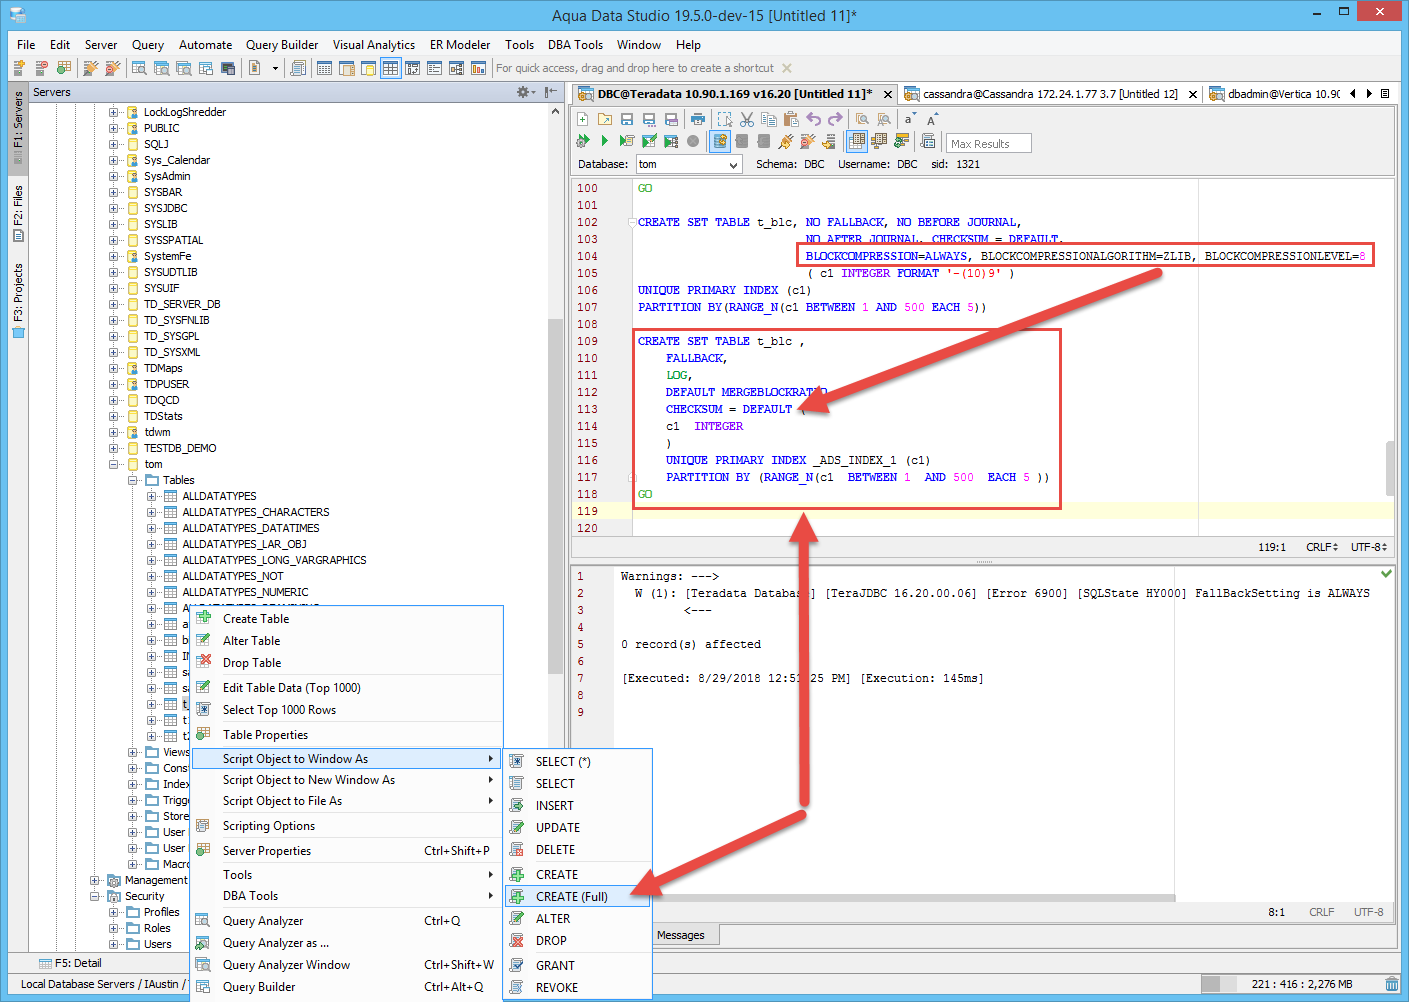Collapse the Security tree node
This screenshot has width=1409, height=1002.
94,896
